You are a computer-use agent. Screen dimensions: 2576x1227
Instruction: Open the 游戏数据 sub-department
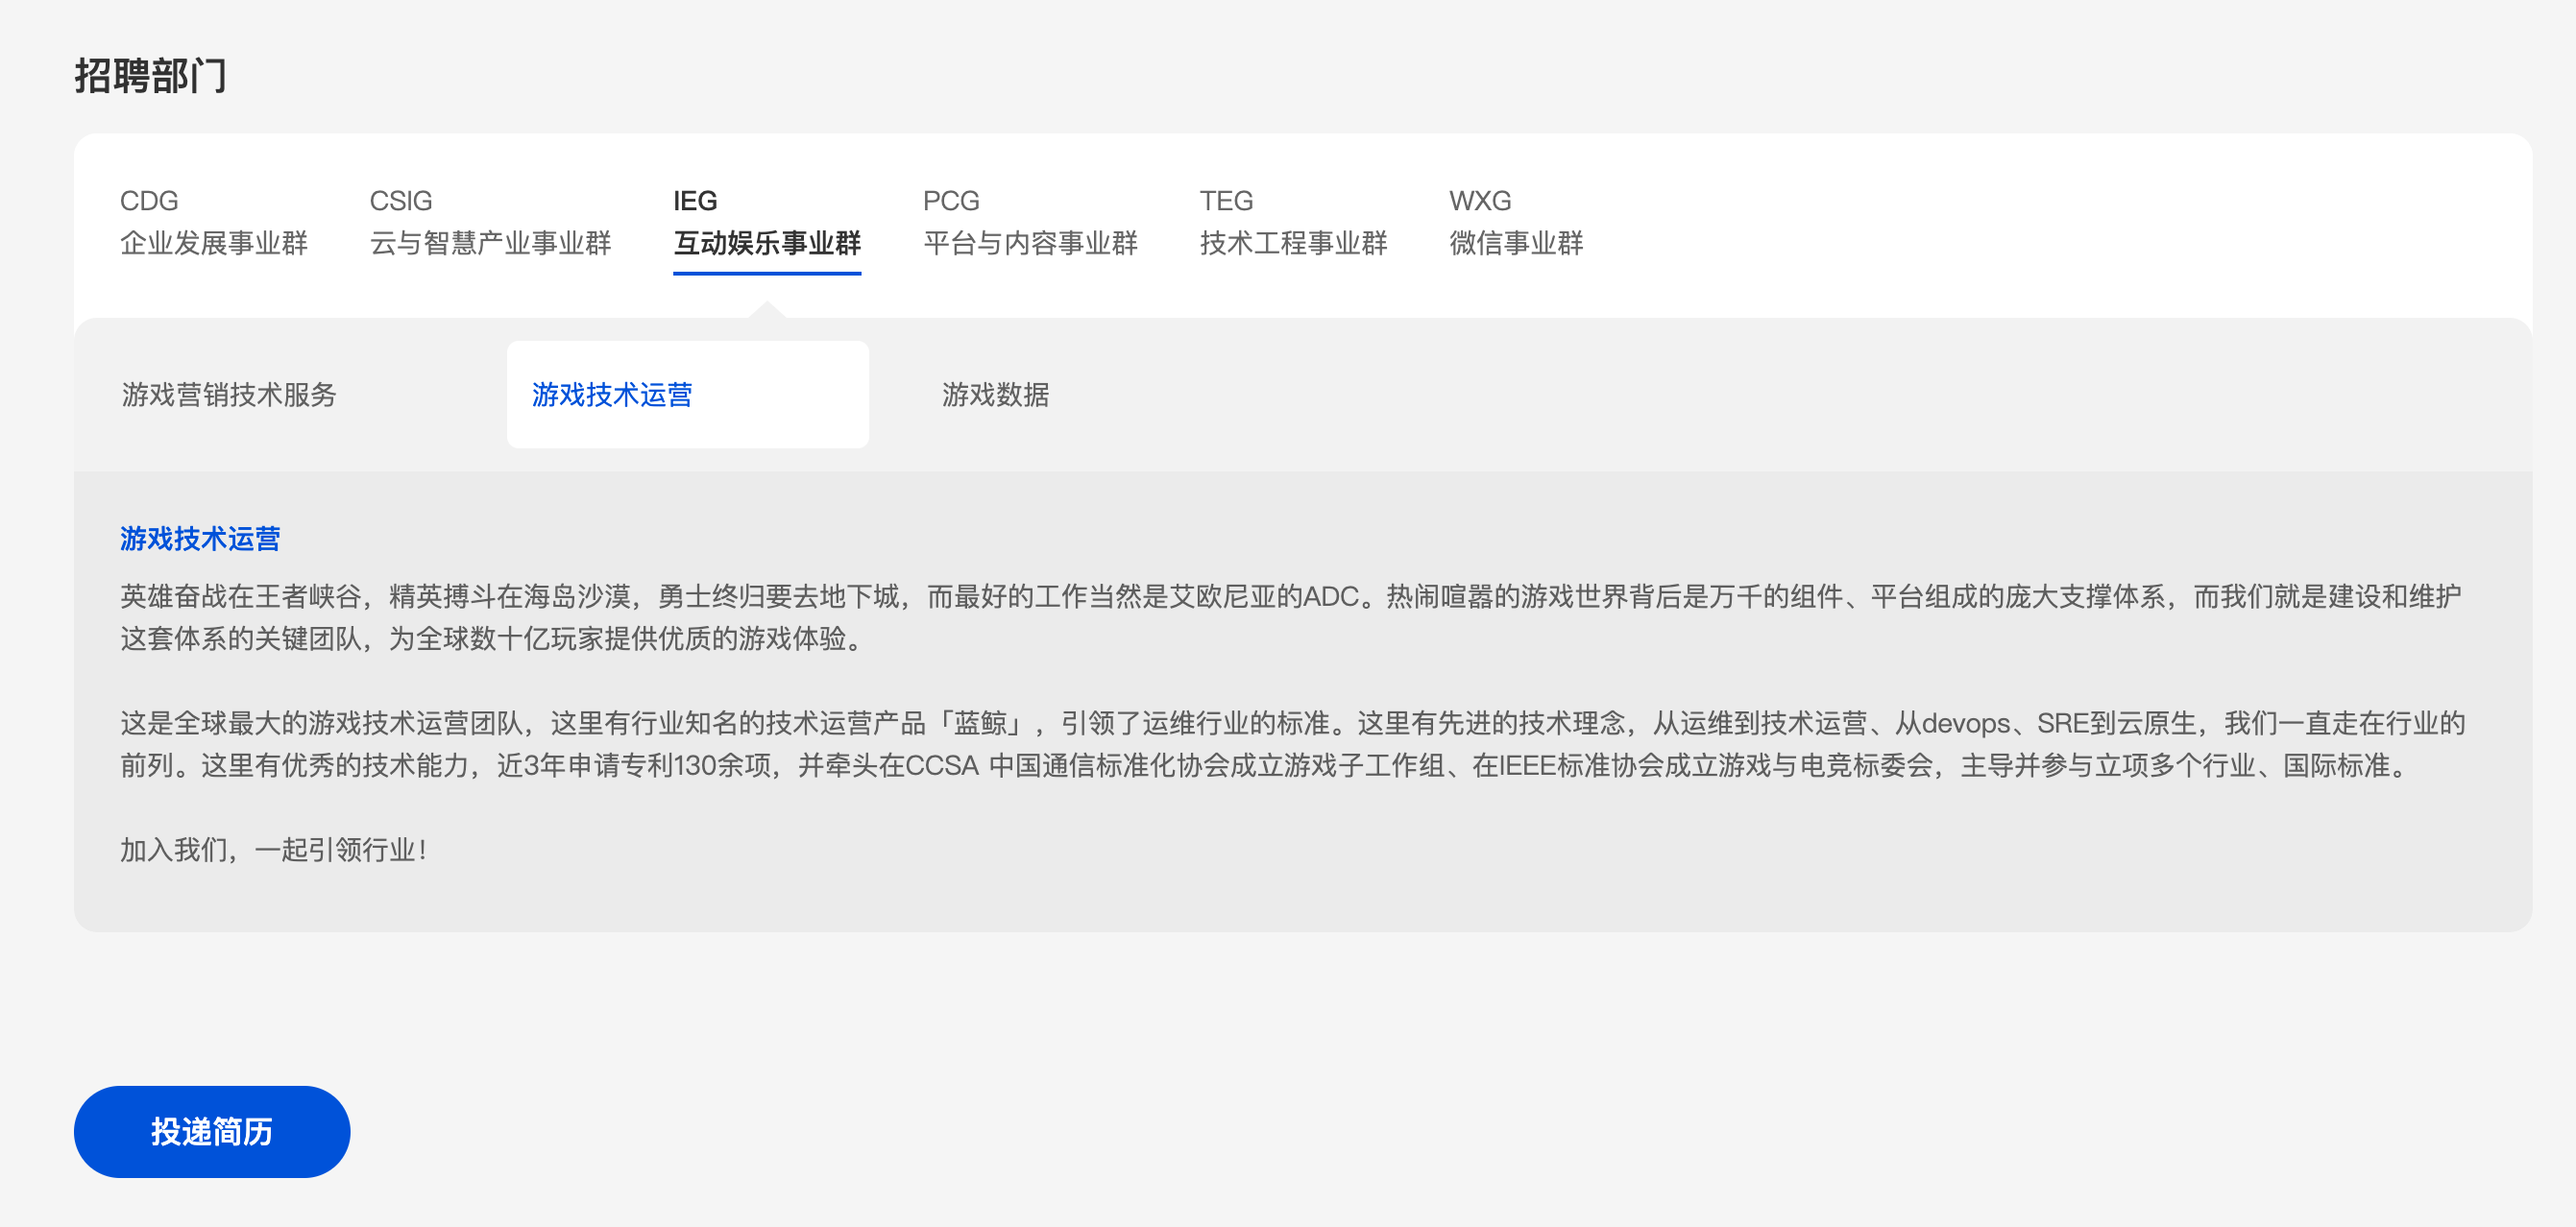click(x=995, y=395)
